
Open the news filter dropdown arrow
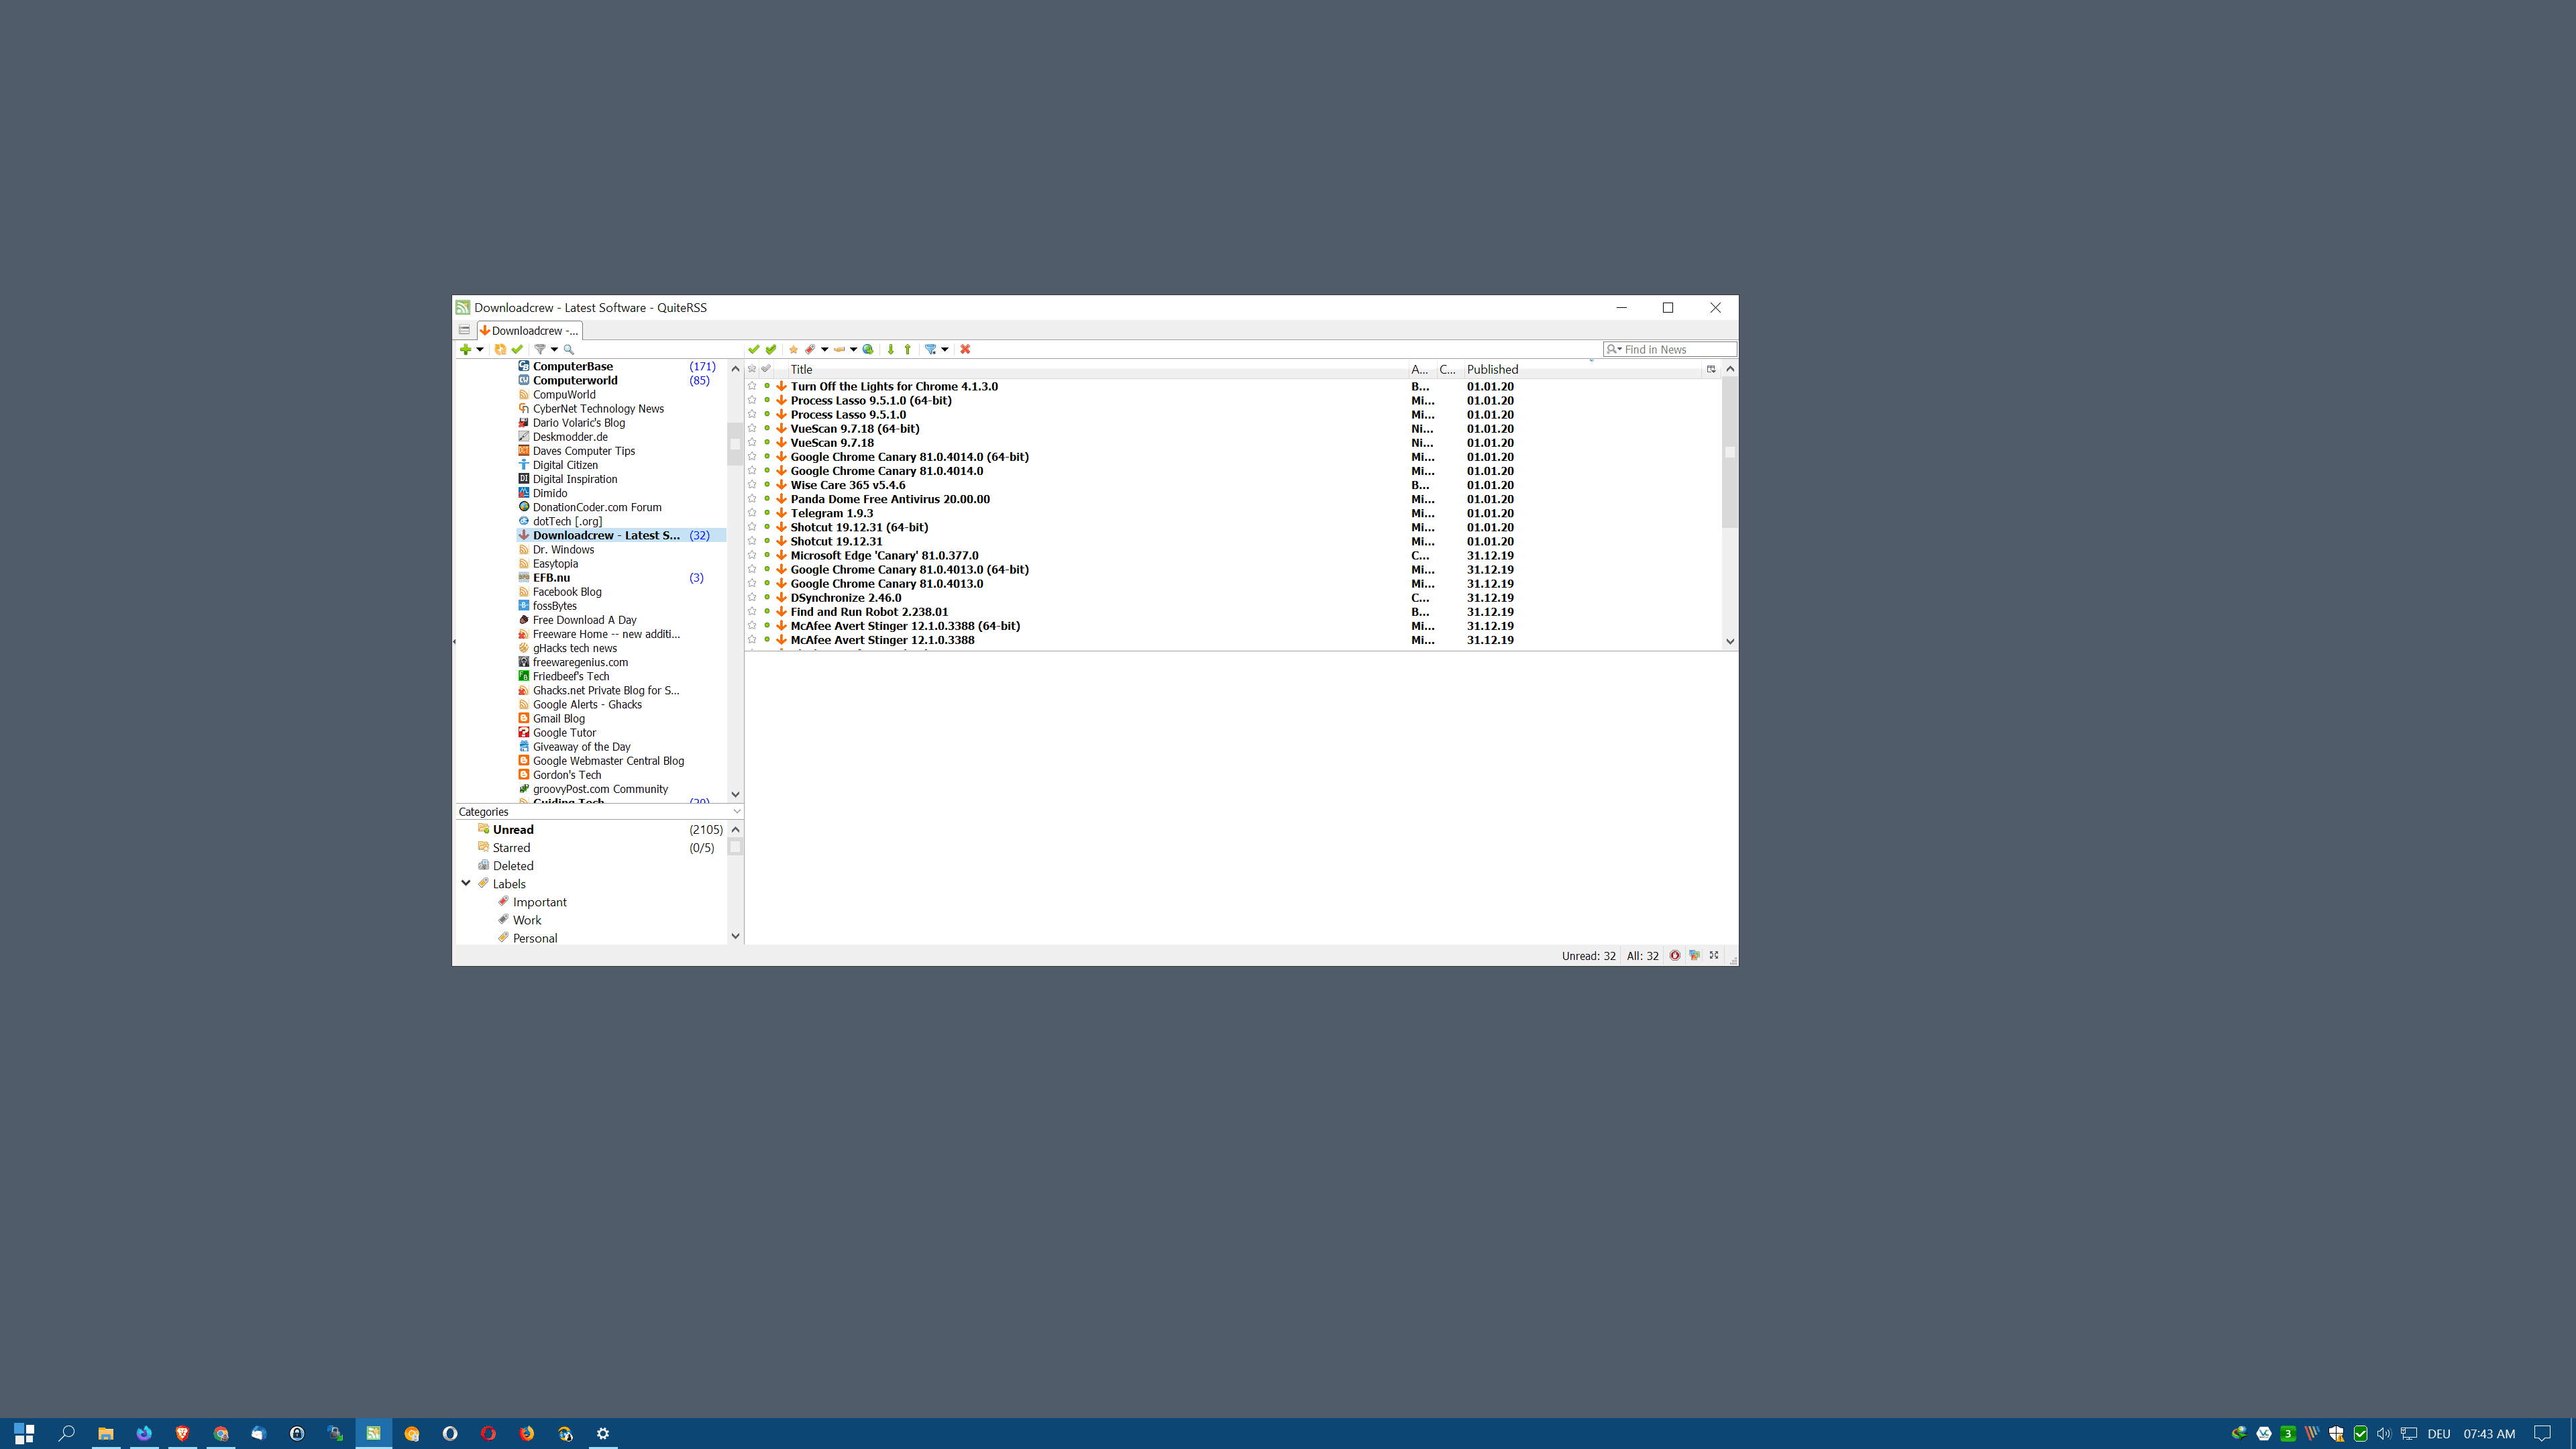tap(945, 349)
